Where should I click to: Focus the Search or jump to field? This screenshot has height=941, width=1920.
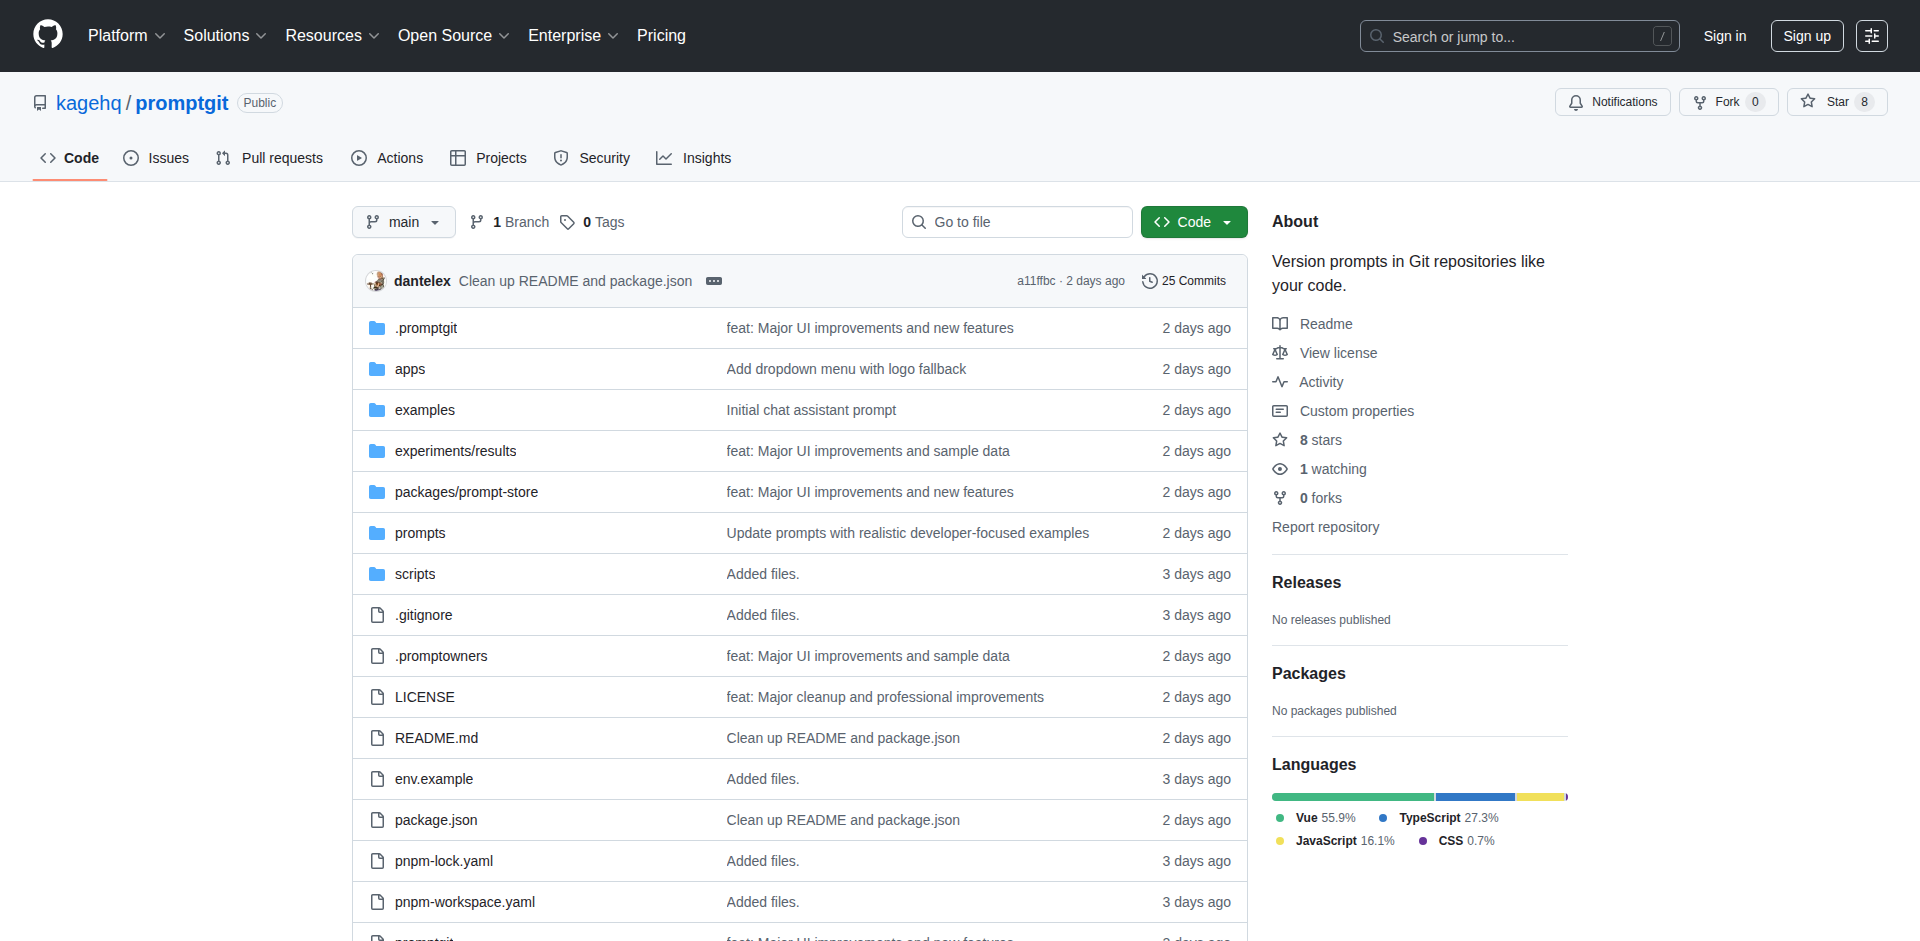(x=1519, y=36)
